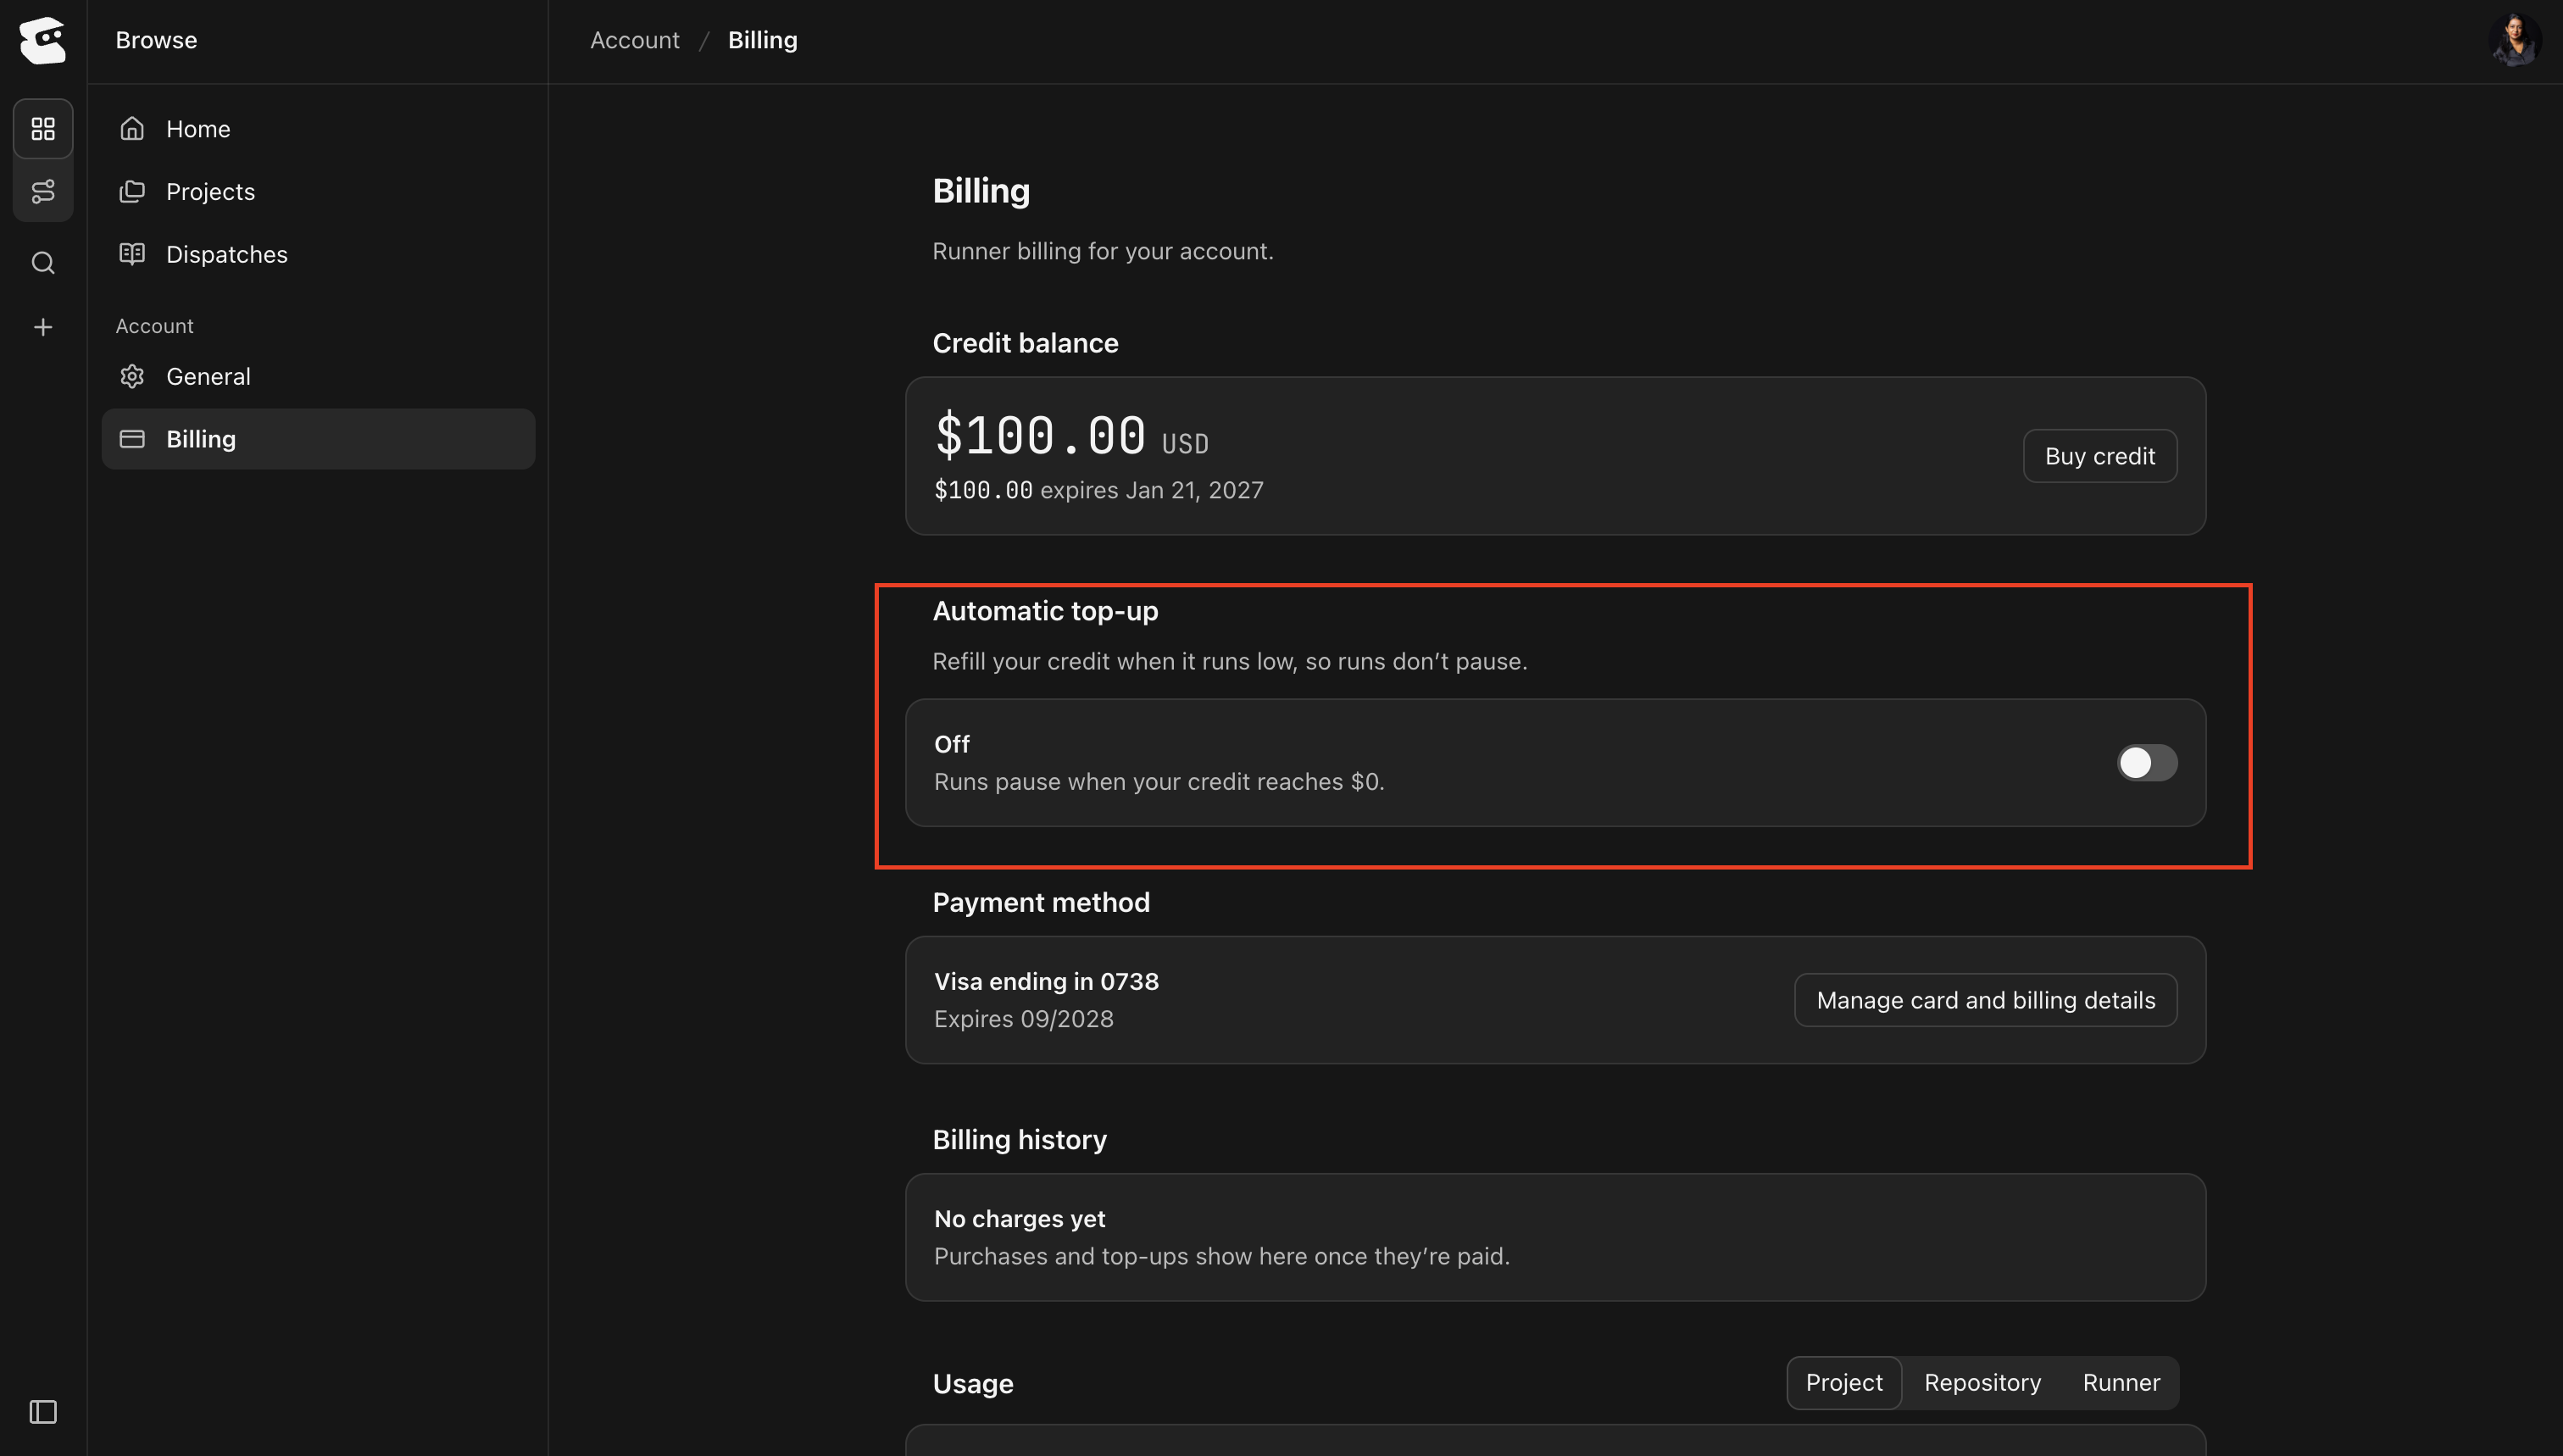Click the Account breadcrumb link
Screen dimensions: 2563x1456
tap(634, 40)
